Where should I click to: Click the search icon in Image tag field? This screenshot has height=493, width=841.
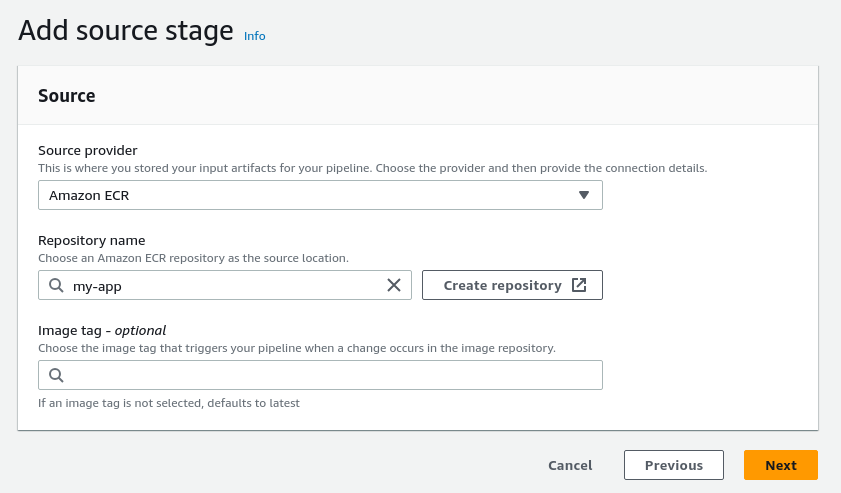click(x=57, y=375)
